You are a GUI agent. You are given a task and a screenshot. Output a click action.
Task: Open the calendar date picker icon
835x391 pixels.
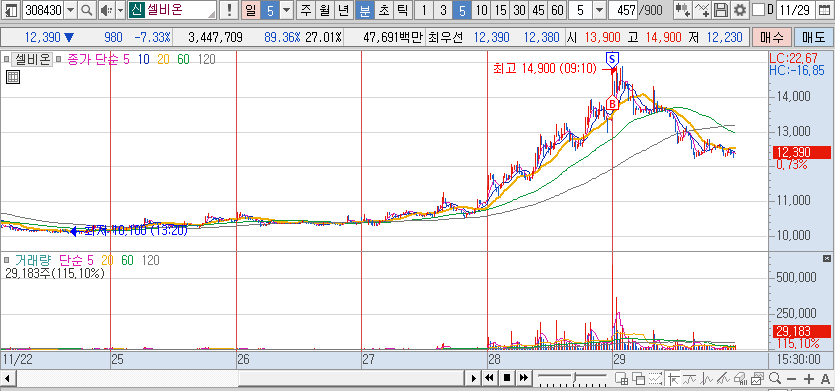(825, 10)
